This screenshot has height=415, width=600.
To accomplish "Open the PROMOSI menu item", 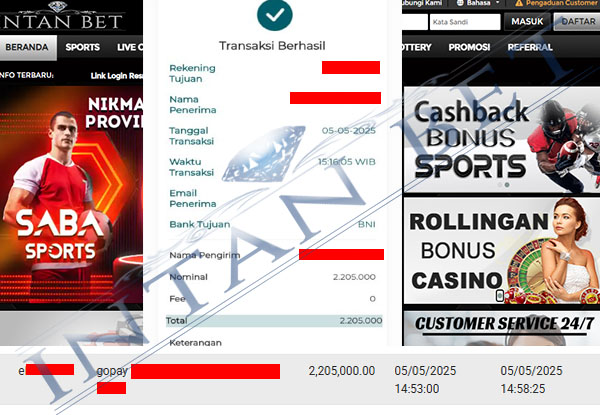I will 469,47.
